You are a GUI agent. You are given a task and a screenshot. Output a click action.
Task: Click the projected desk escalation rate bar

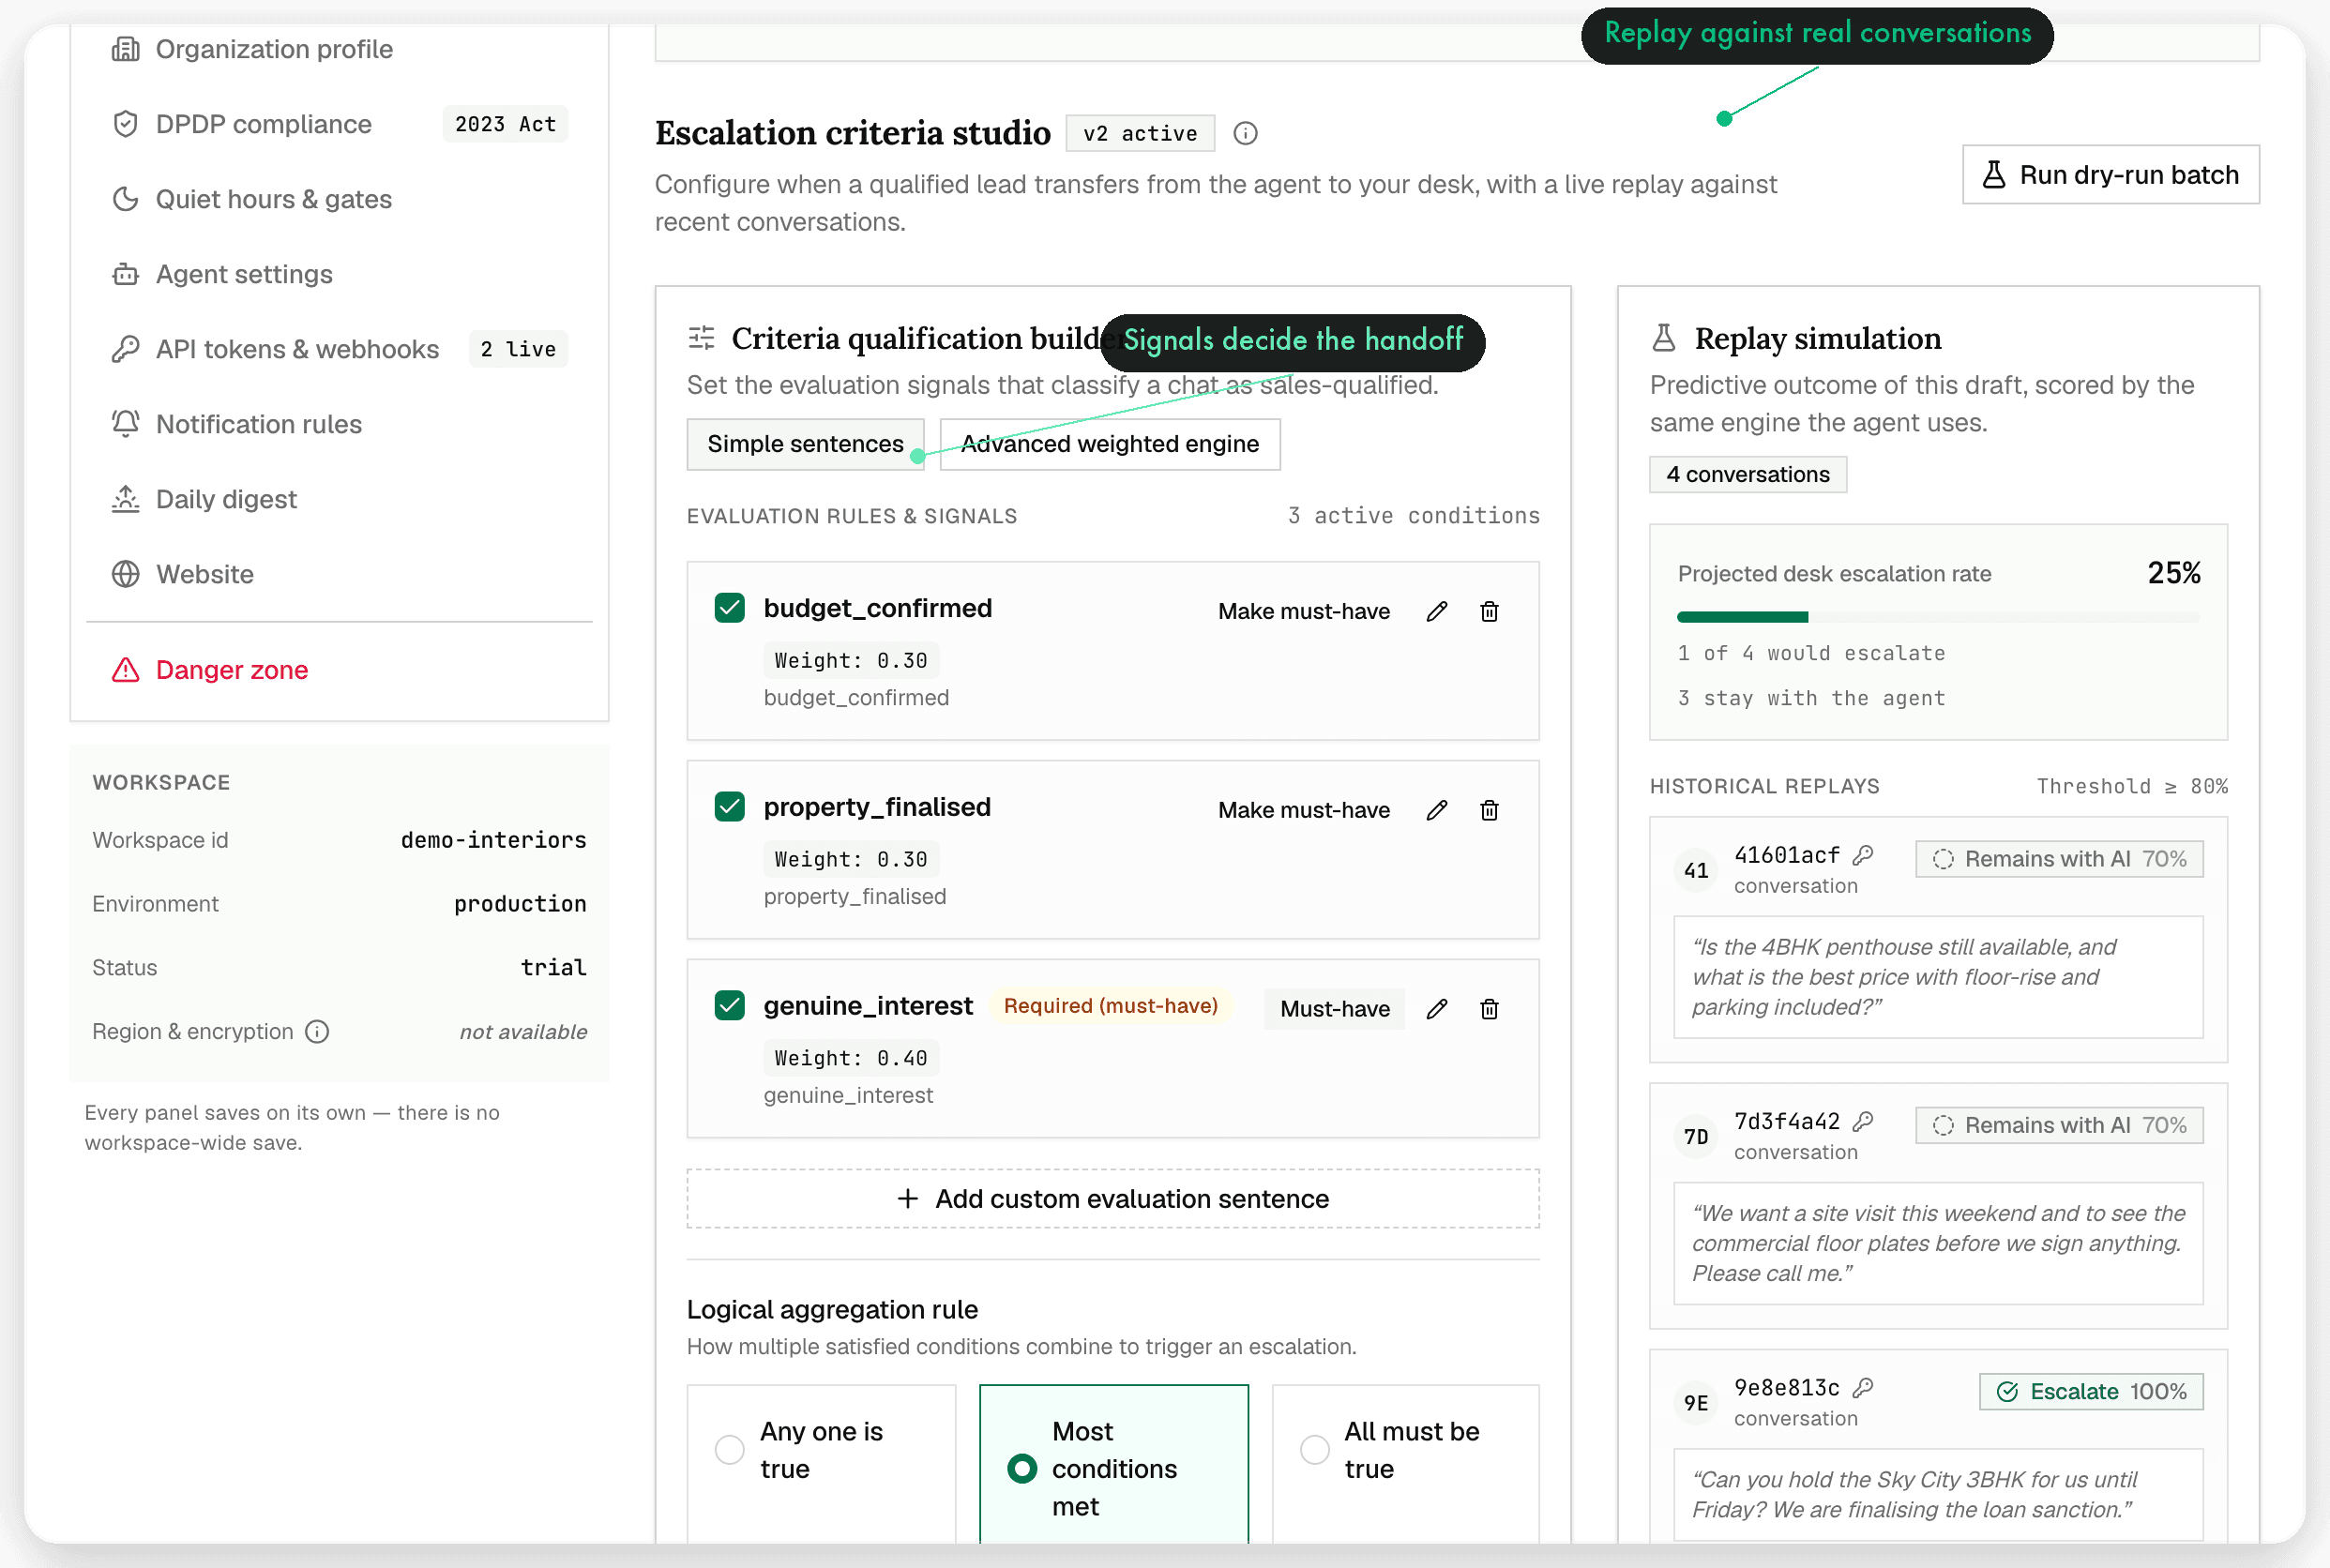tap(1938, 617)
